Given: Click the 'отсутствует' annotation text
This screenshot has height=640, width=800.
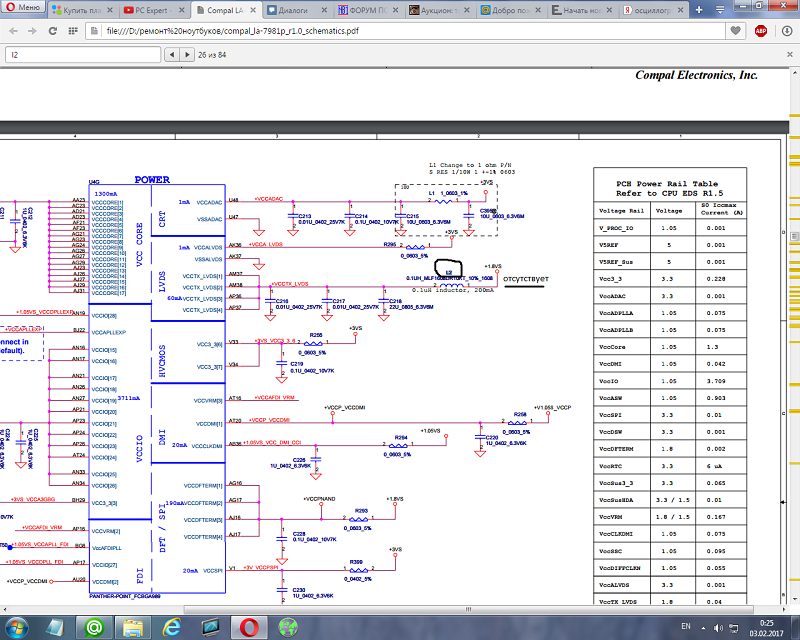Looking at the screenshot, I should (x=526, y=279).
